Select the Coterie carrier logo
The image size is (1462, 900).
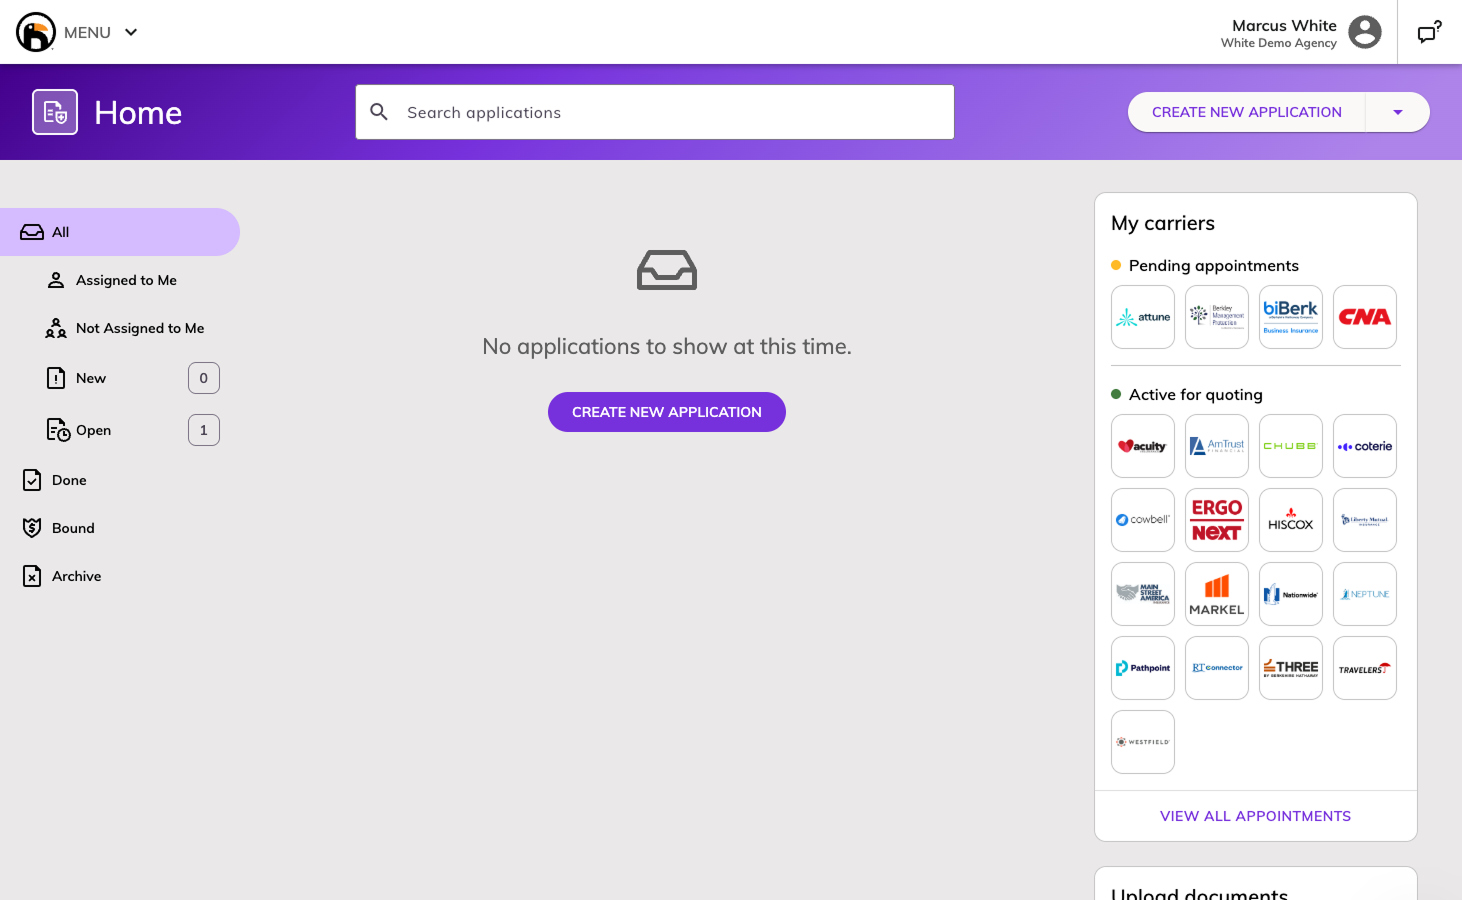[1365, 446]
